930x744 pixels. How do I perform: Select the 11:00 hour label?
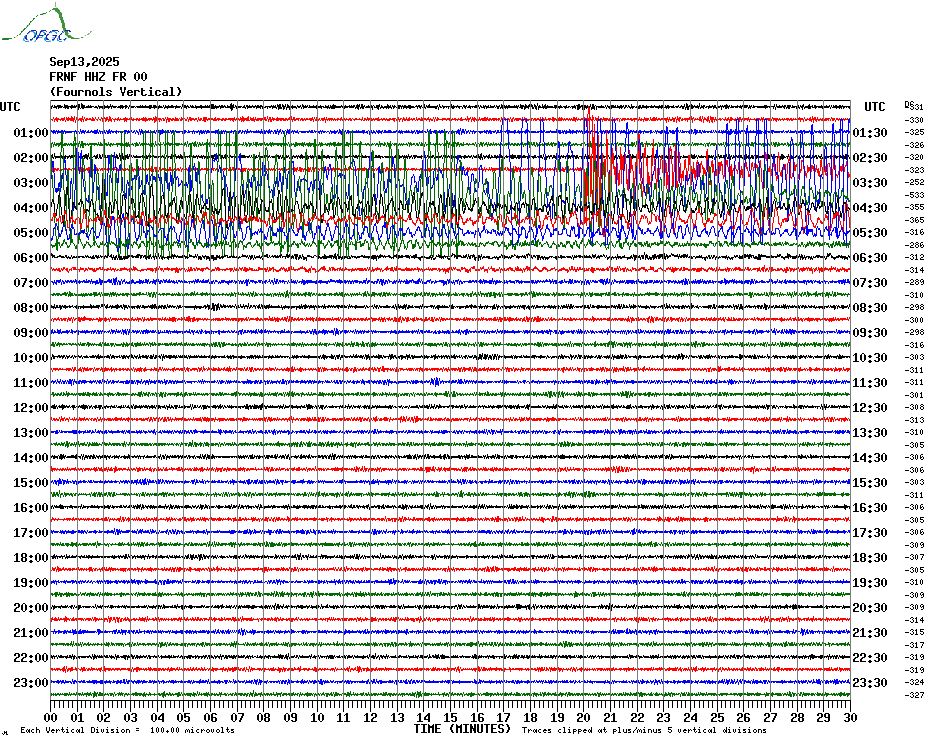(x=31, y=382)
